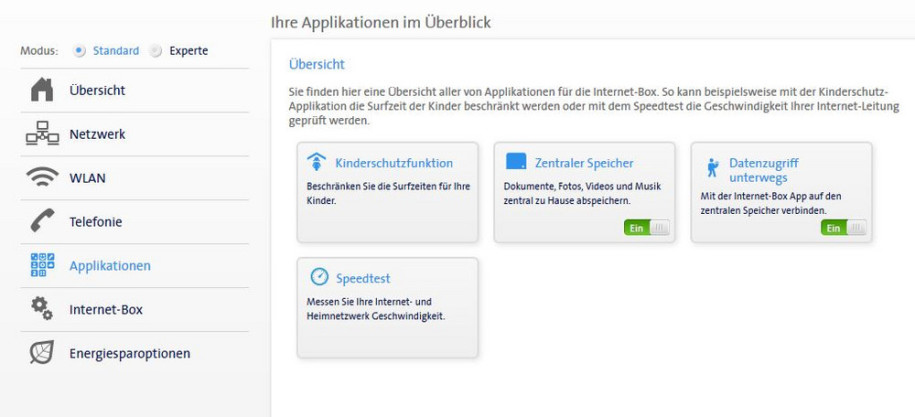Image resolution: width=915 pixels, height=417 pixels.
Task: Click the Energiesparoptionen leaf icon
Action: (42, 352)
